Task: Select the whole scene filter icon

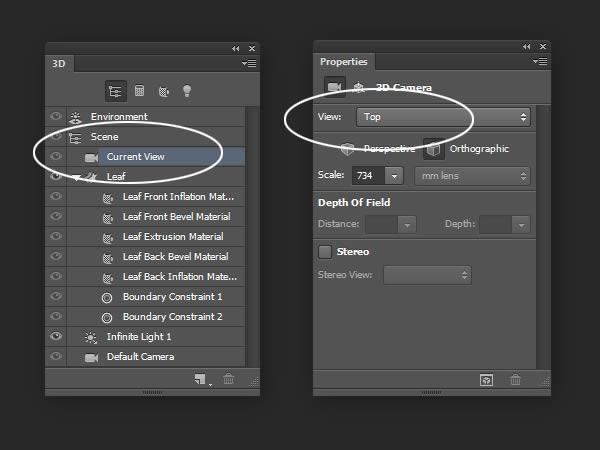Action: (116, 91)
